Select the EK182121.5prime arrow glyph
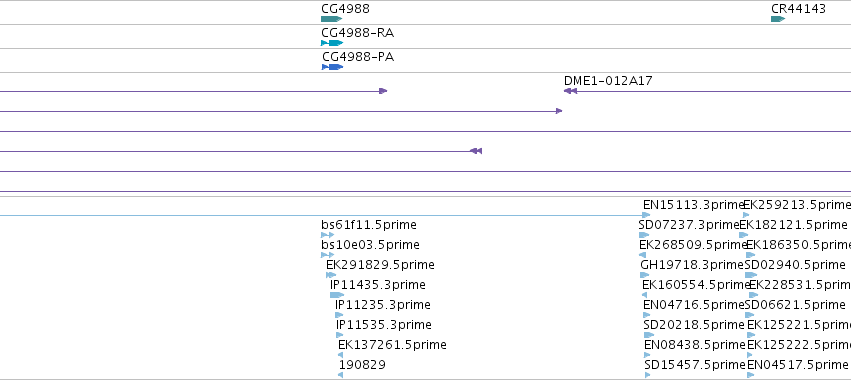The width and height of the screenshot is (851, 380). pyautogui.click(x=744, y=235)
